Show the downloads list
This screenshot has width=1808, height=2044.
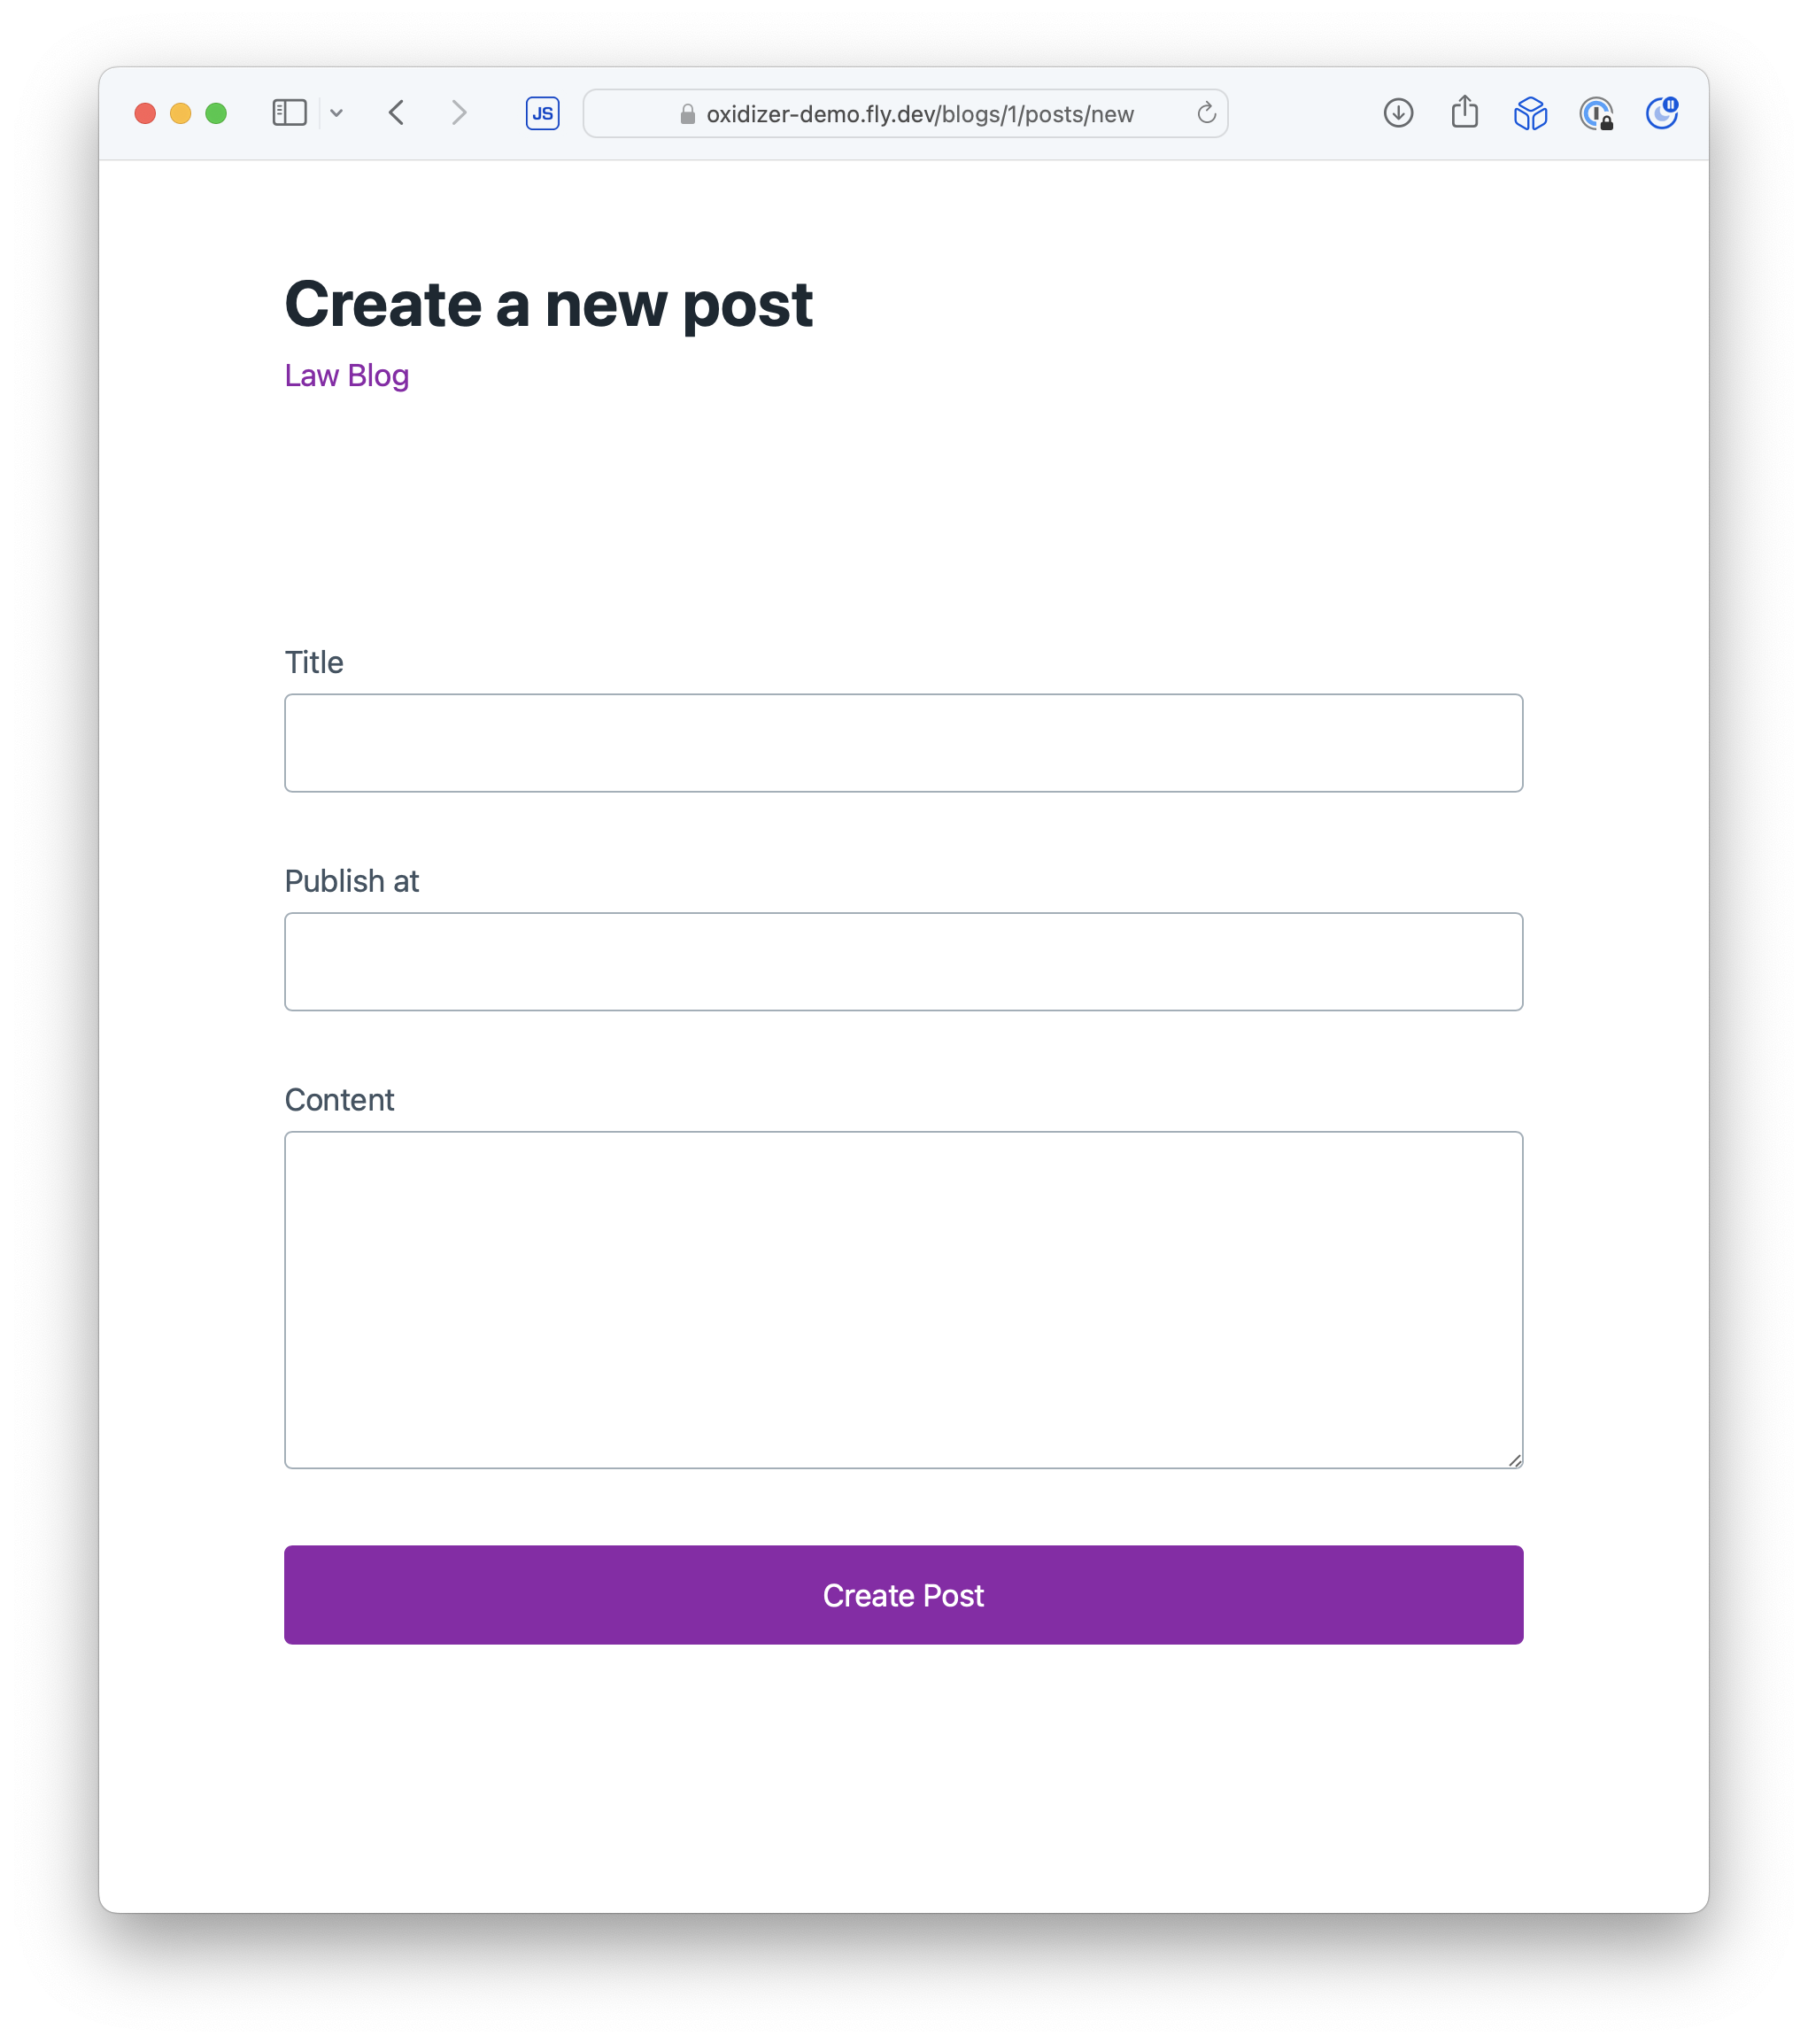(1398, 113)
